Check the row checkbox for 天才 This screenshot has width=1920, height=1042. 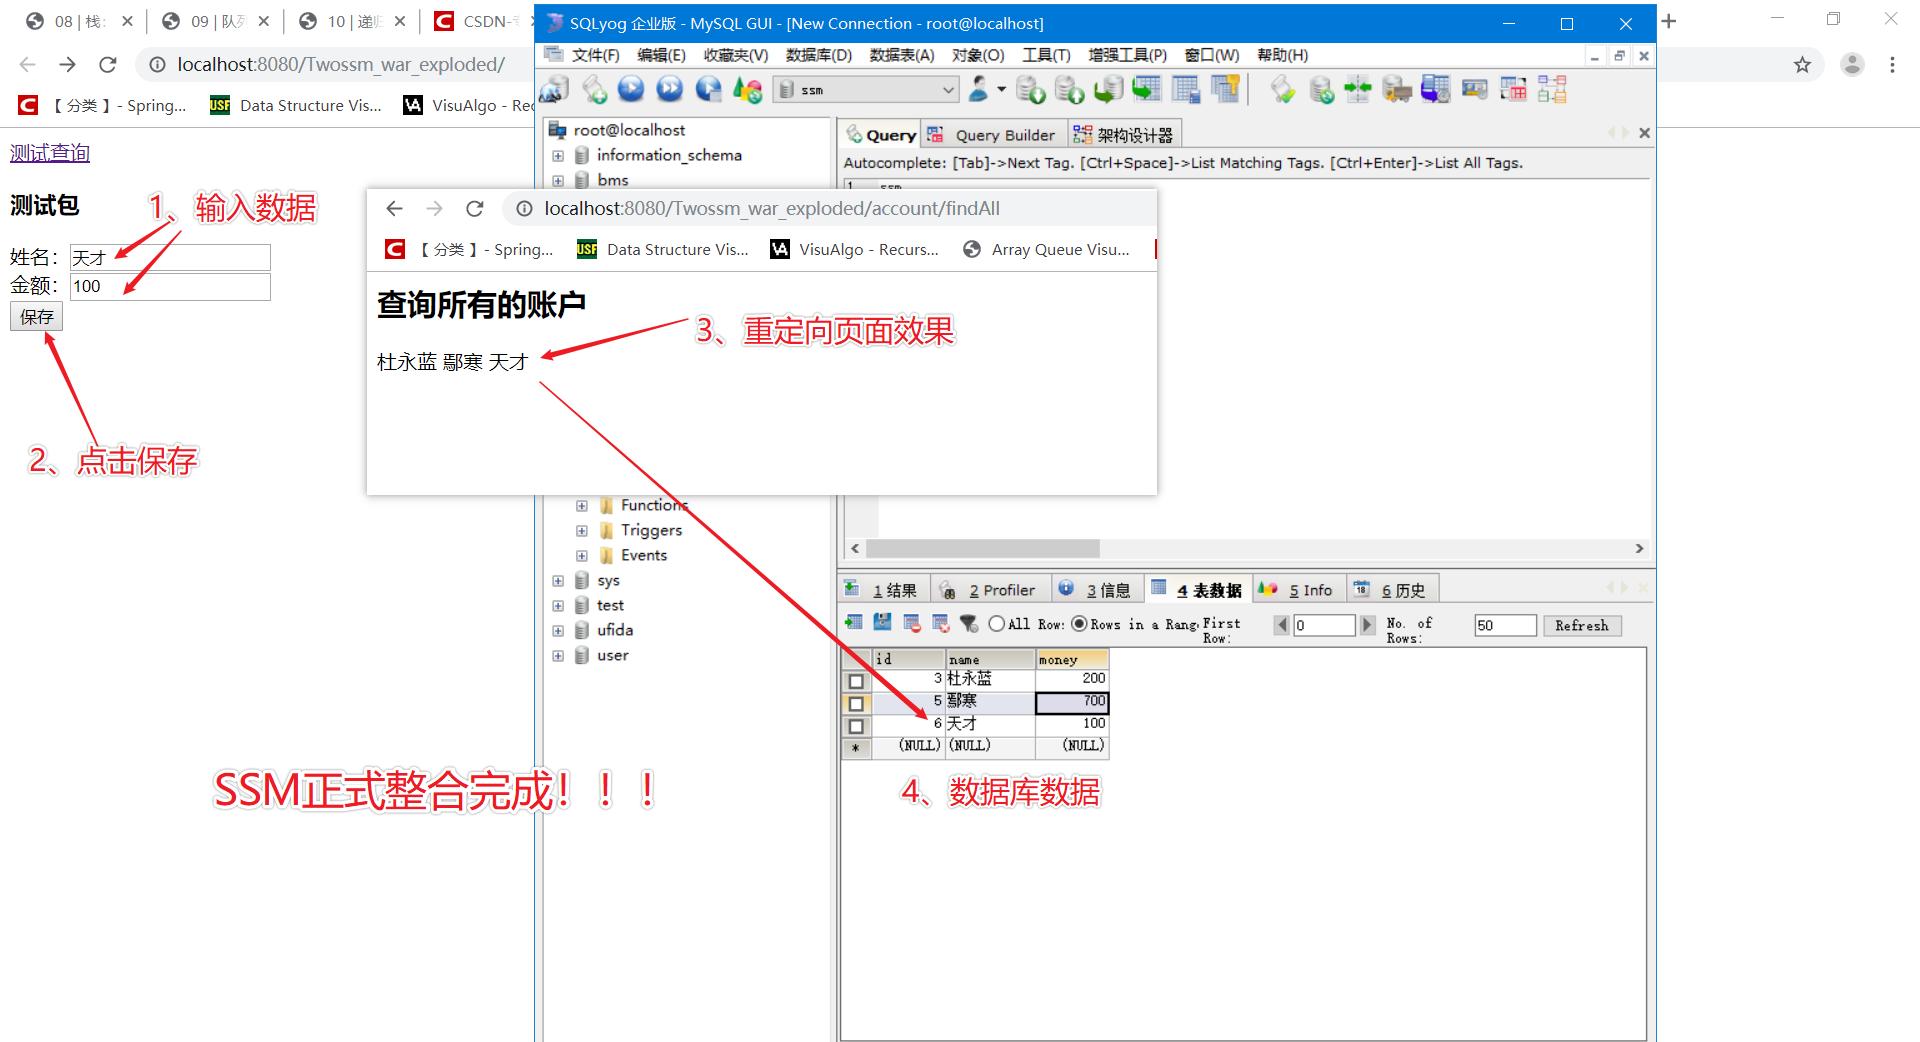tap(856, 726)
